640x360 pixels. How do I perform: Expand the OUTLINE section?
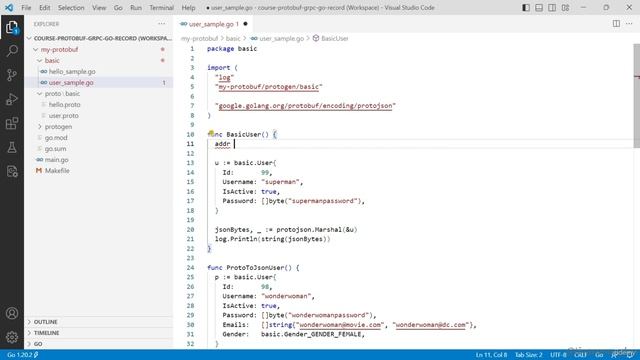click(98, 322)
